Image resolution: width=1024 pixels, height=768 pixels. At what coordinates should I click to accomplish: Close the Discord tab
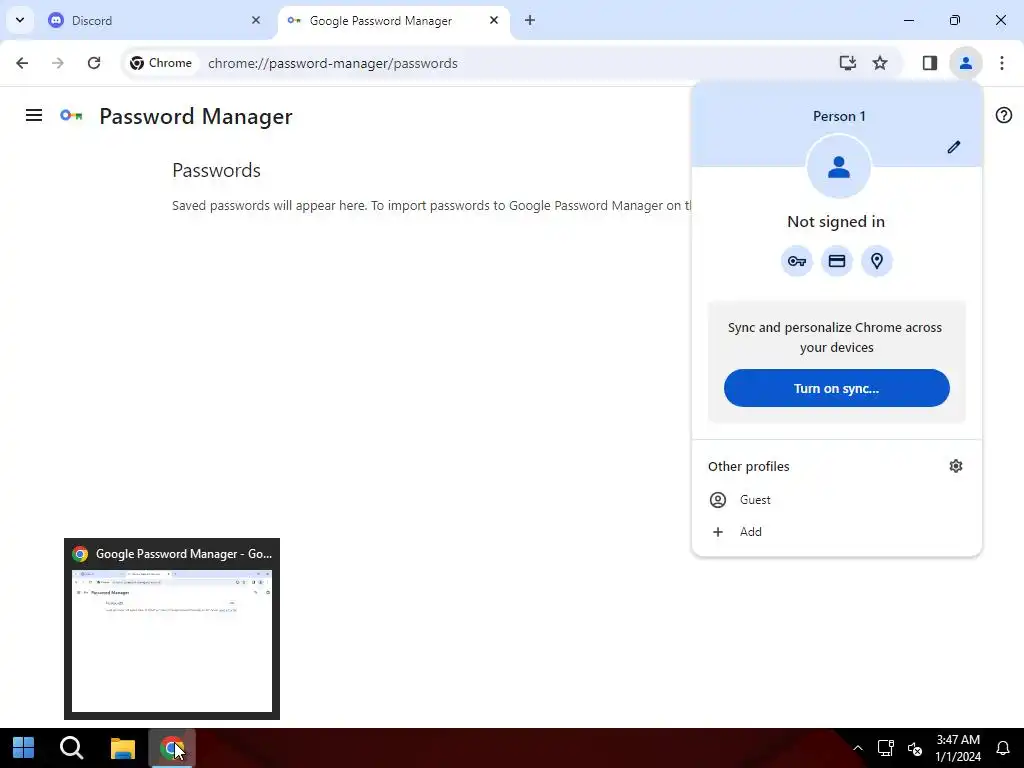tap(255, 20)
